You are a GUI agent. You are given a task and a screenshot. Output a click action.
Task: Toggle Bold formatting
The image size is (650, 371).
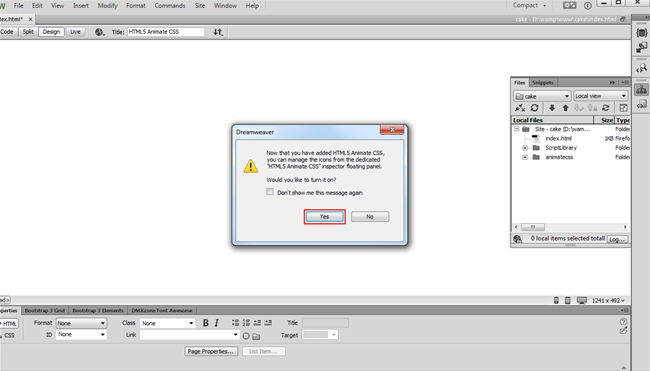tap(205, 323)
